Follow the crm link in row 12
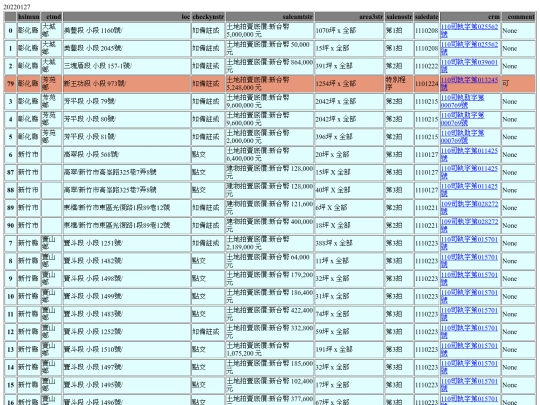 point(469,332)
